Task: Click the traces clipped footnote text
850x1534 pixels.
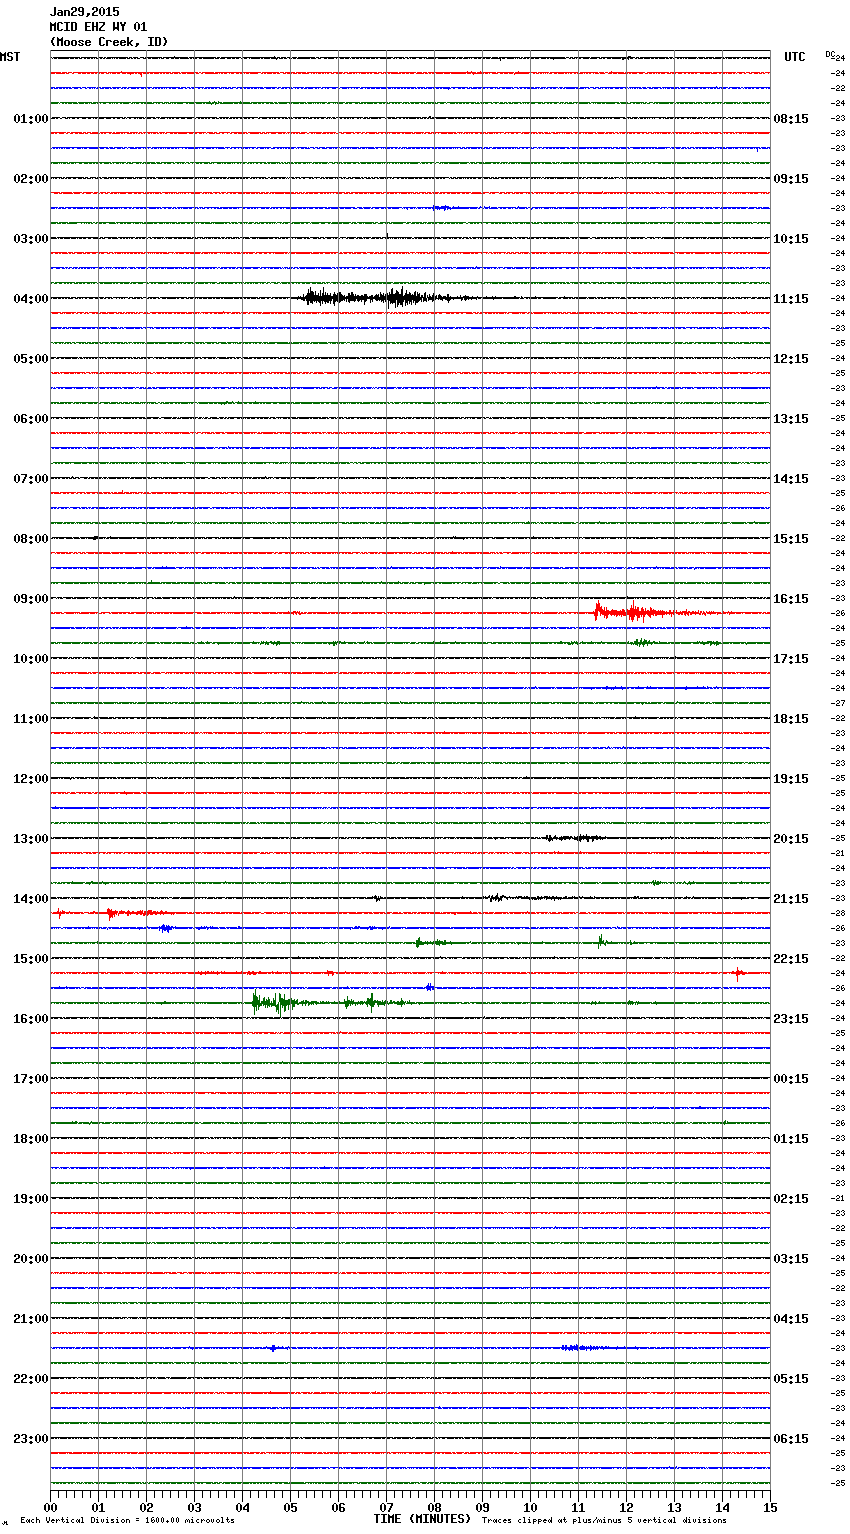Action: point(604,1521)
